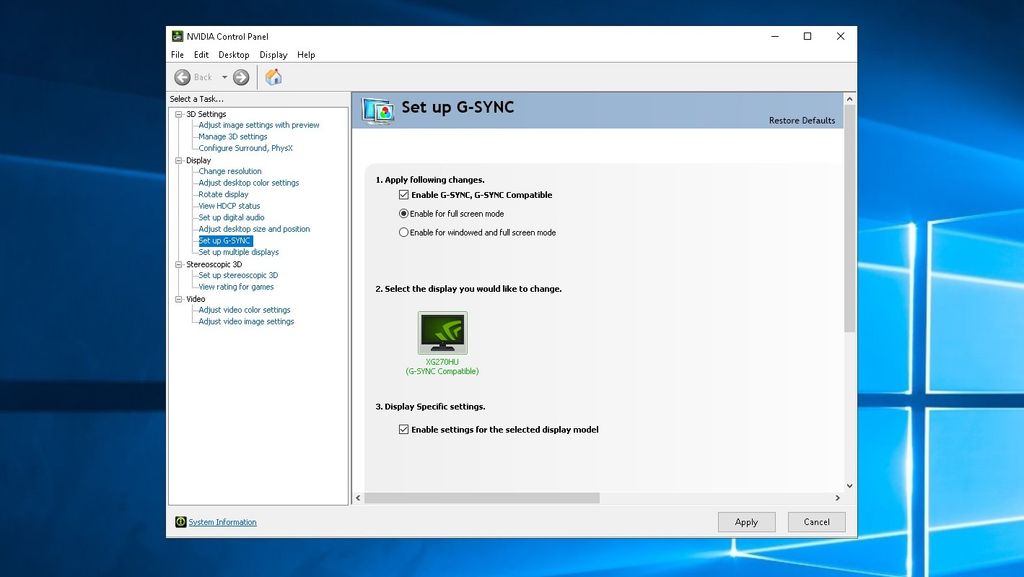Click the Set up G-SYNC header monitor icon
This screenshot has height=577, width=1024.
coord(375,109)
